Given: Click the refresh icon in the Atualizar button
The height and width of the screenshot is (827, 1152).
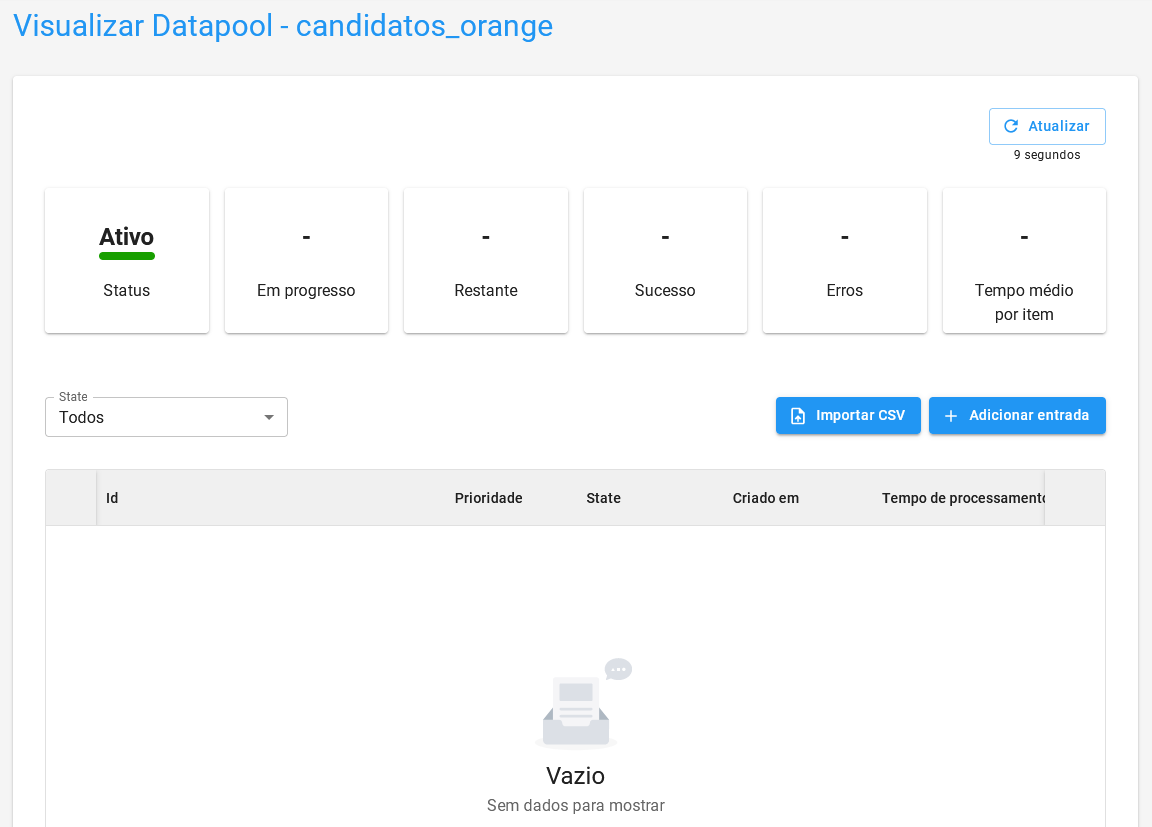Looking at the screenshot, I should coord(1013,126).
